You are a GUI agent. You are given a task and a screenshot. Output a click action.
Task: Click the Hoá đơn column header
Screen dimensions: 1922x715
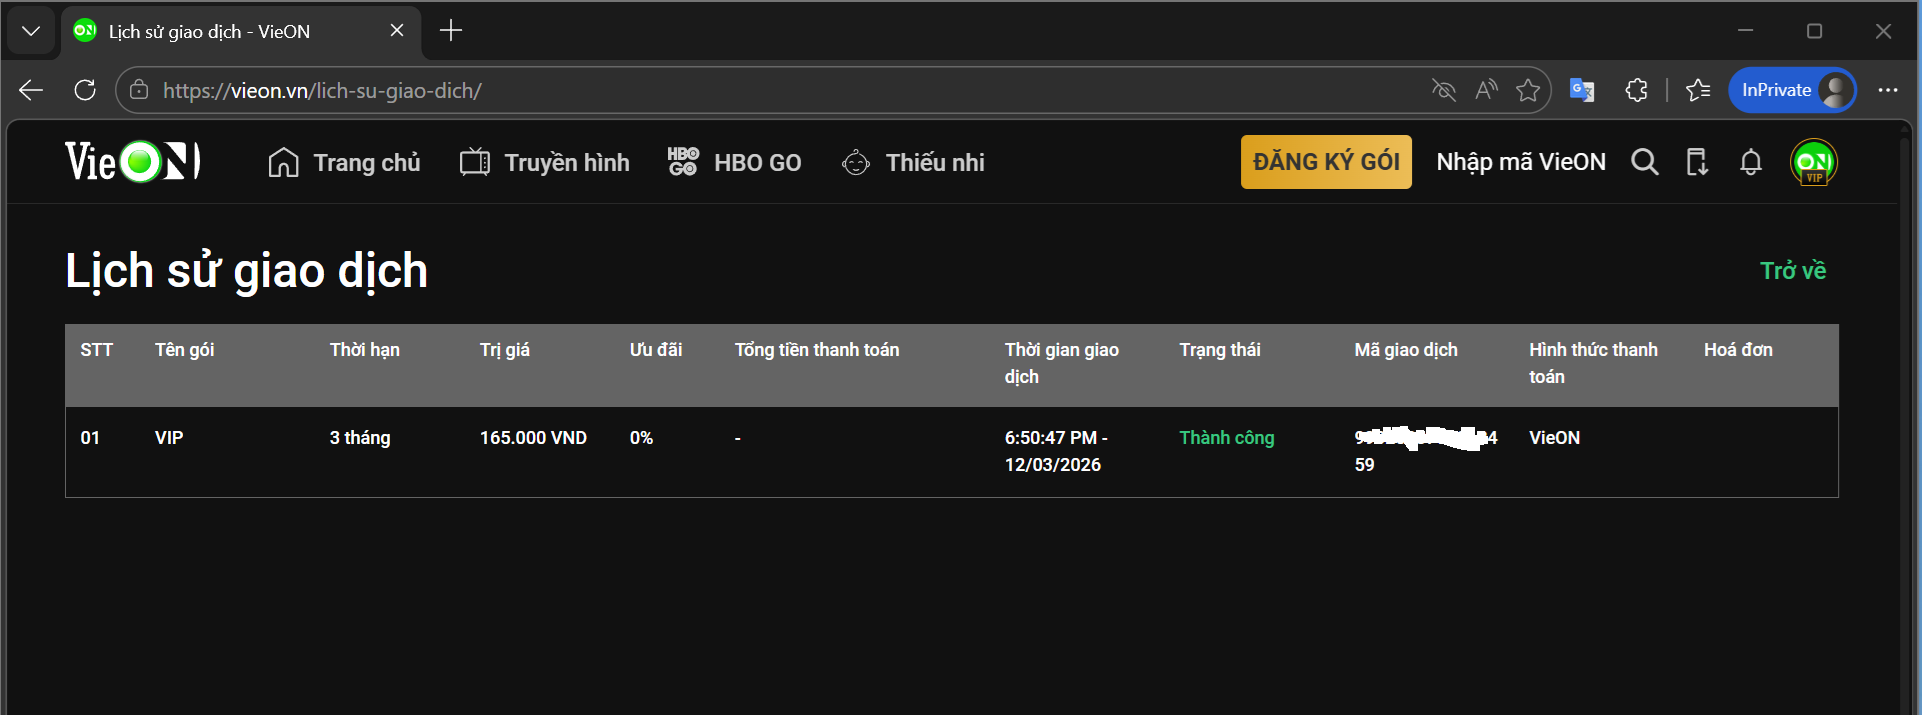point(1738,350)
